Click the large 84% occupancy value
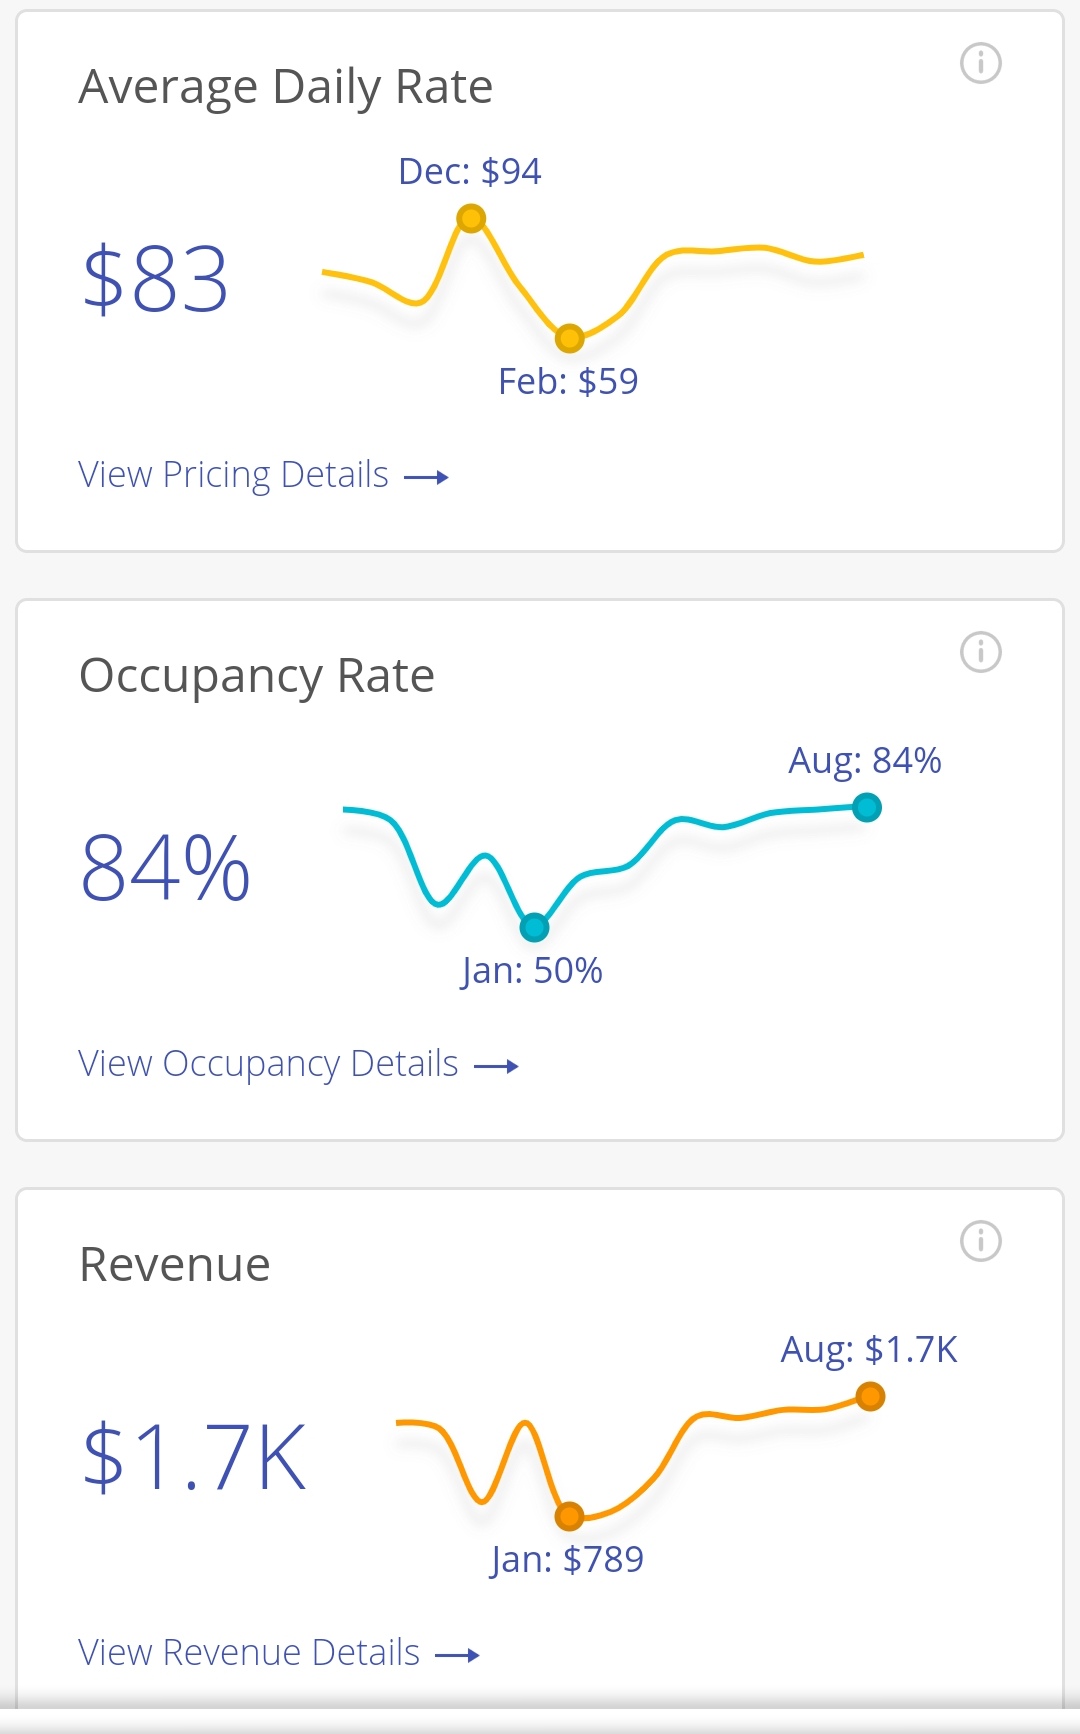The width and height of the screenshot is (1080, 1734). [x=165, y=868]
